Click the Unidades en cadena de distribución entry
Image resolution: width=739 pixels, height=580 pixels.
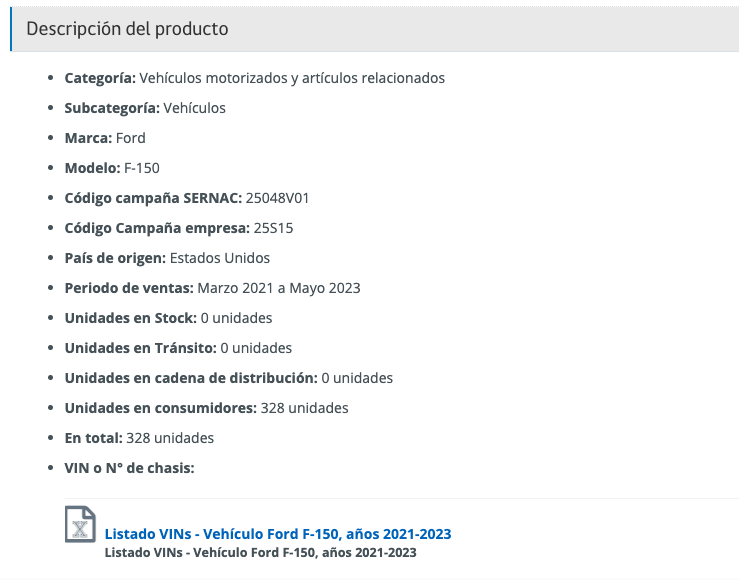click(x=229, y=378)
